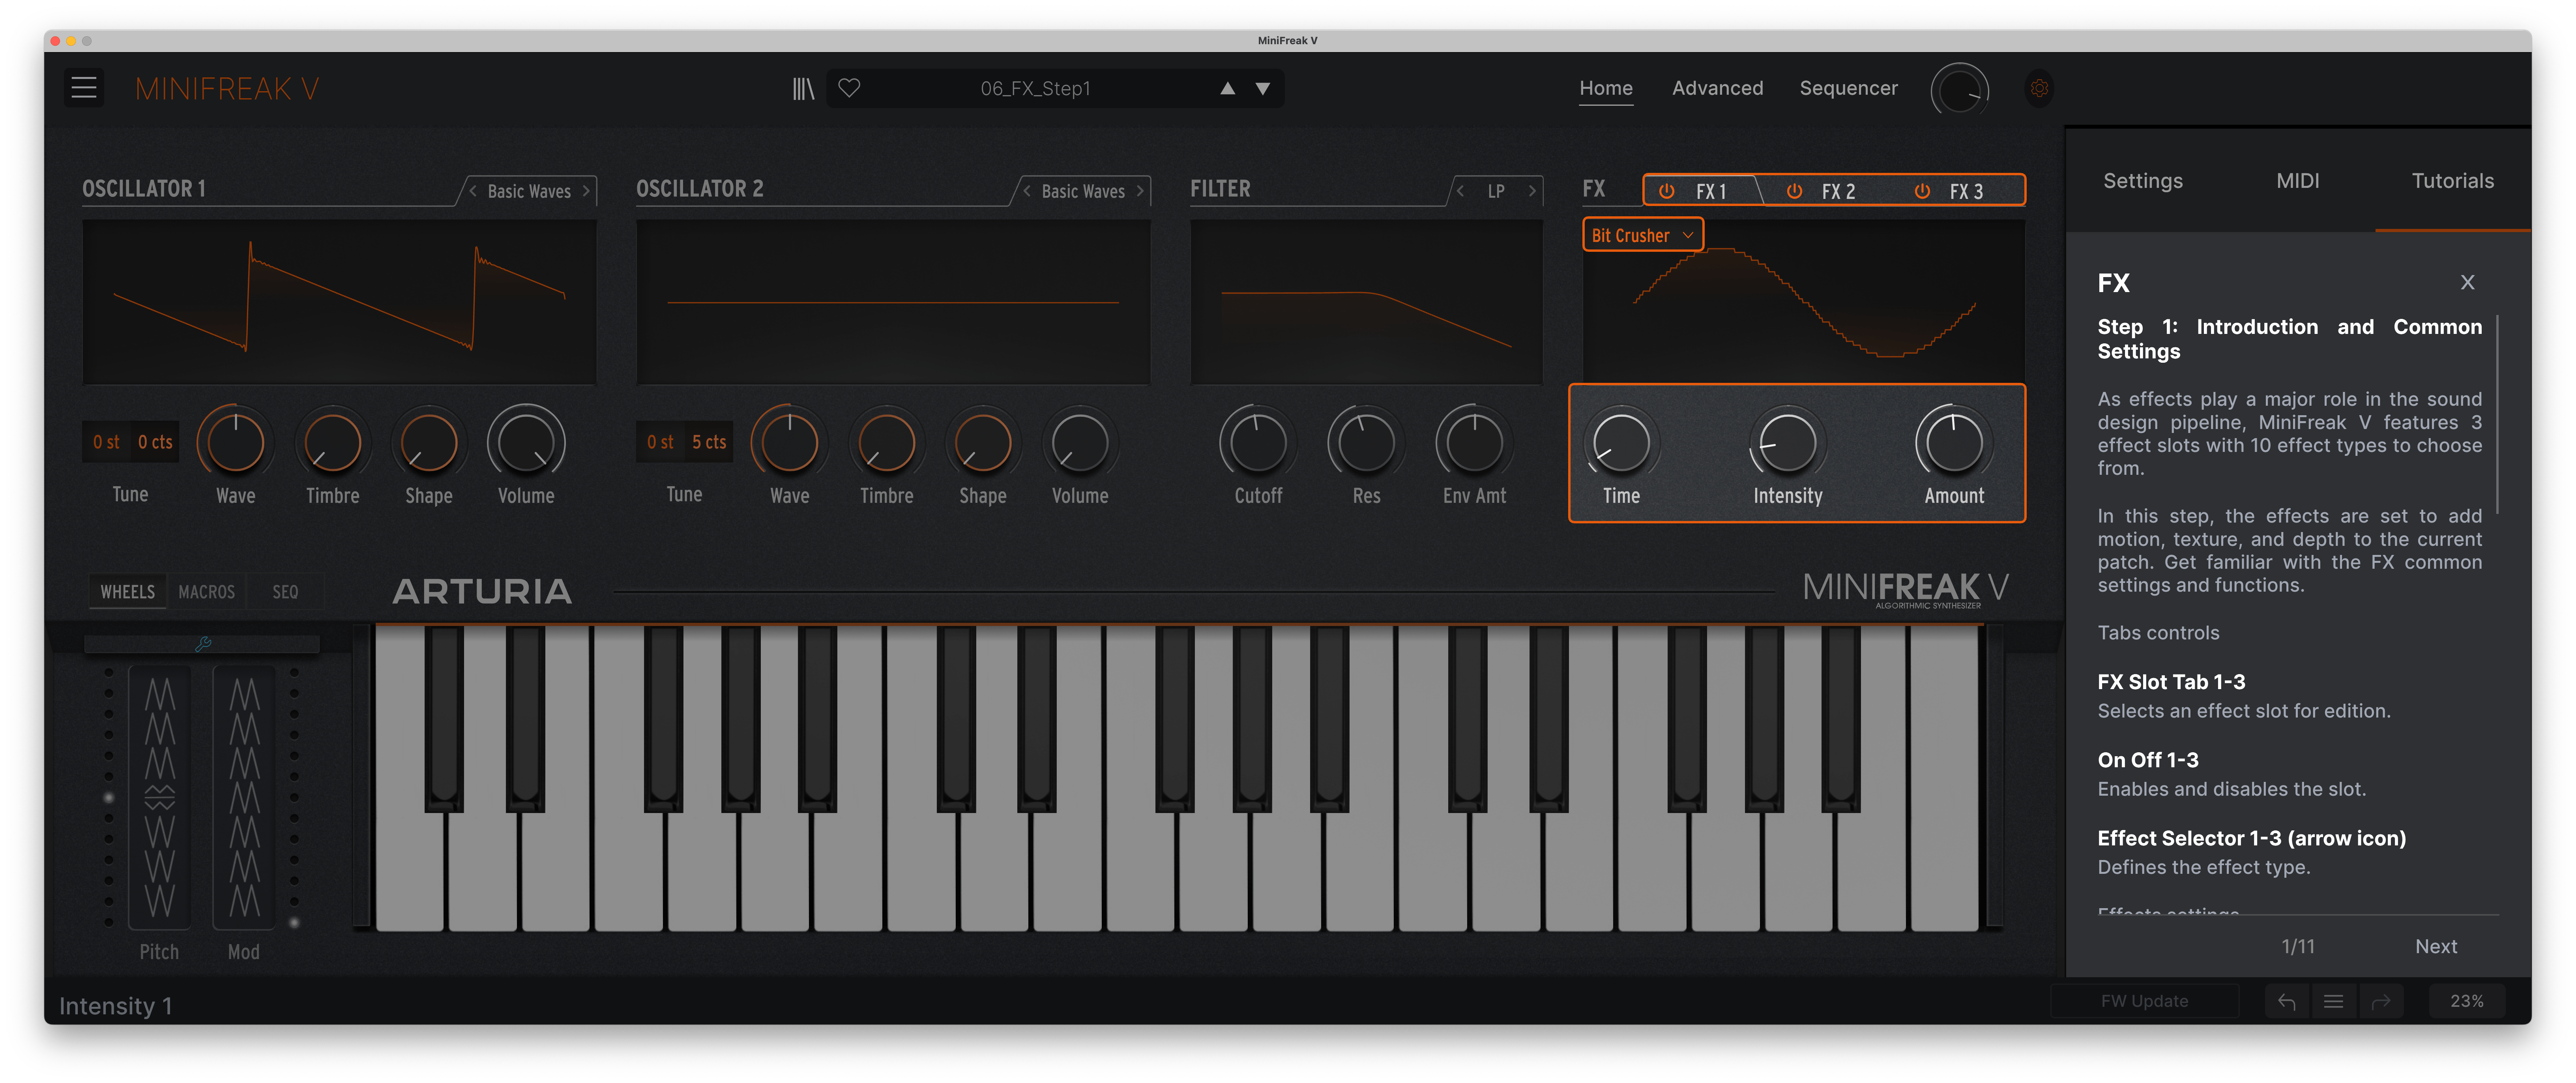Next Oscillator 2 type right chevron

pos(1140,191)
